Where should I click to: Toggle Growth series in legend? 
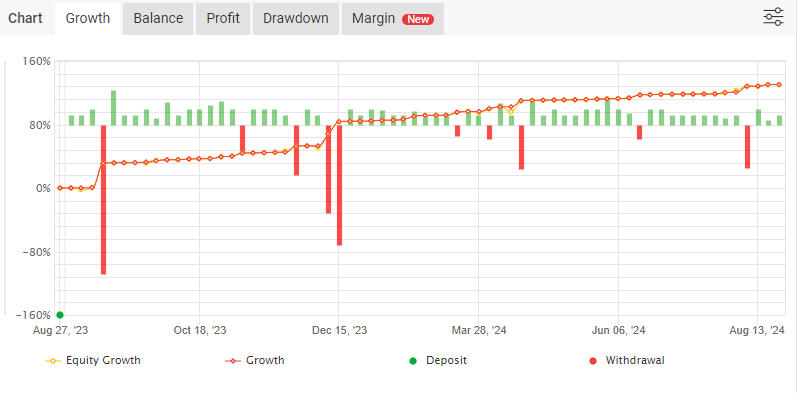pos(255,360)
